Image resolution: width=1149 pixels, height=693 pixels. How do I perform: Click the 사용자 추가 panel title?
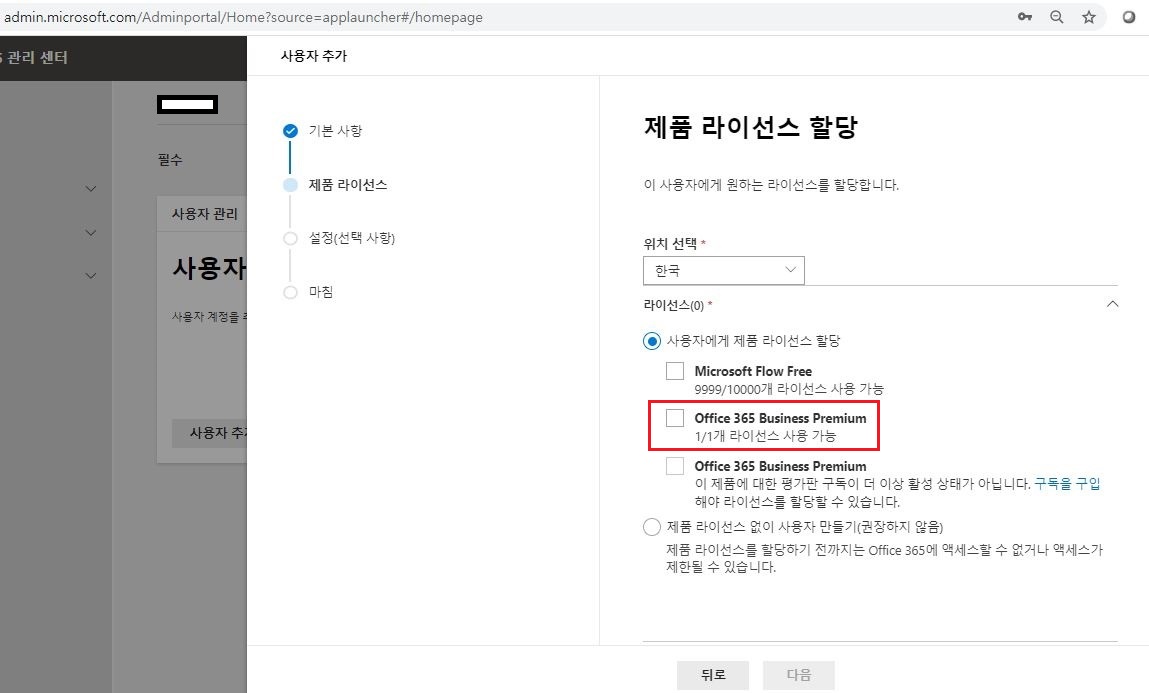(314, 56)
